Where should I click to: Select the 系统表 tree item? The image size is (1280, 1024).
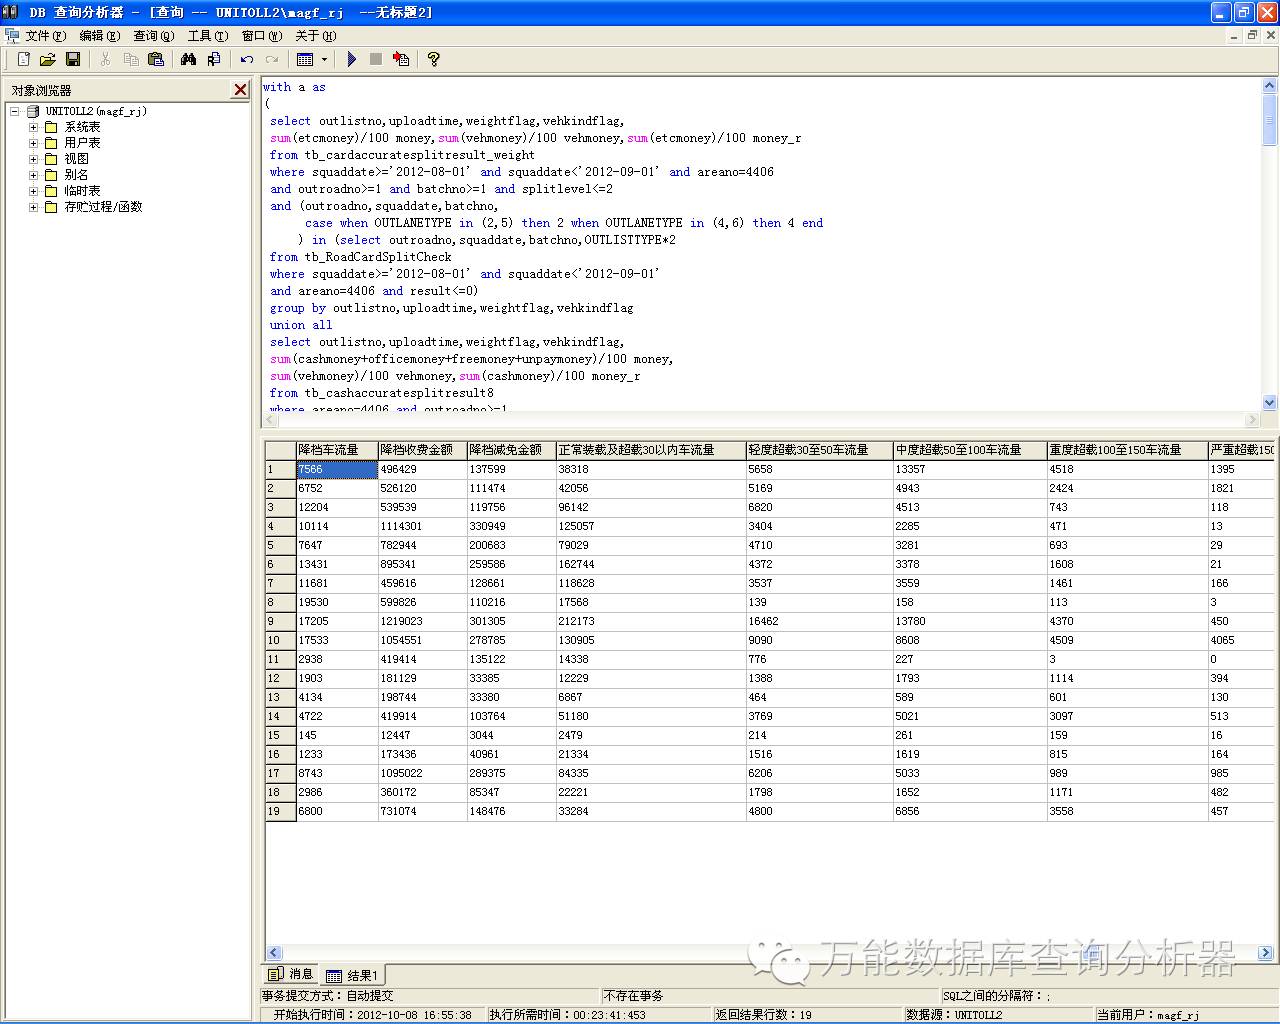pos(82,127)
